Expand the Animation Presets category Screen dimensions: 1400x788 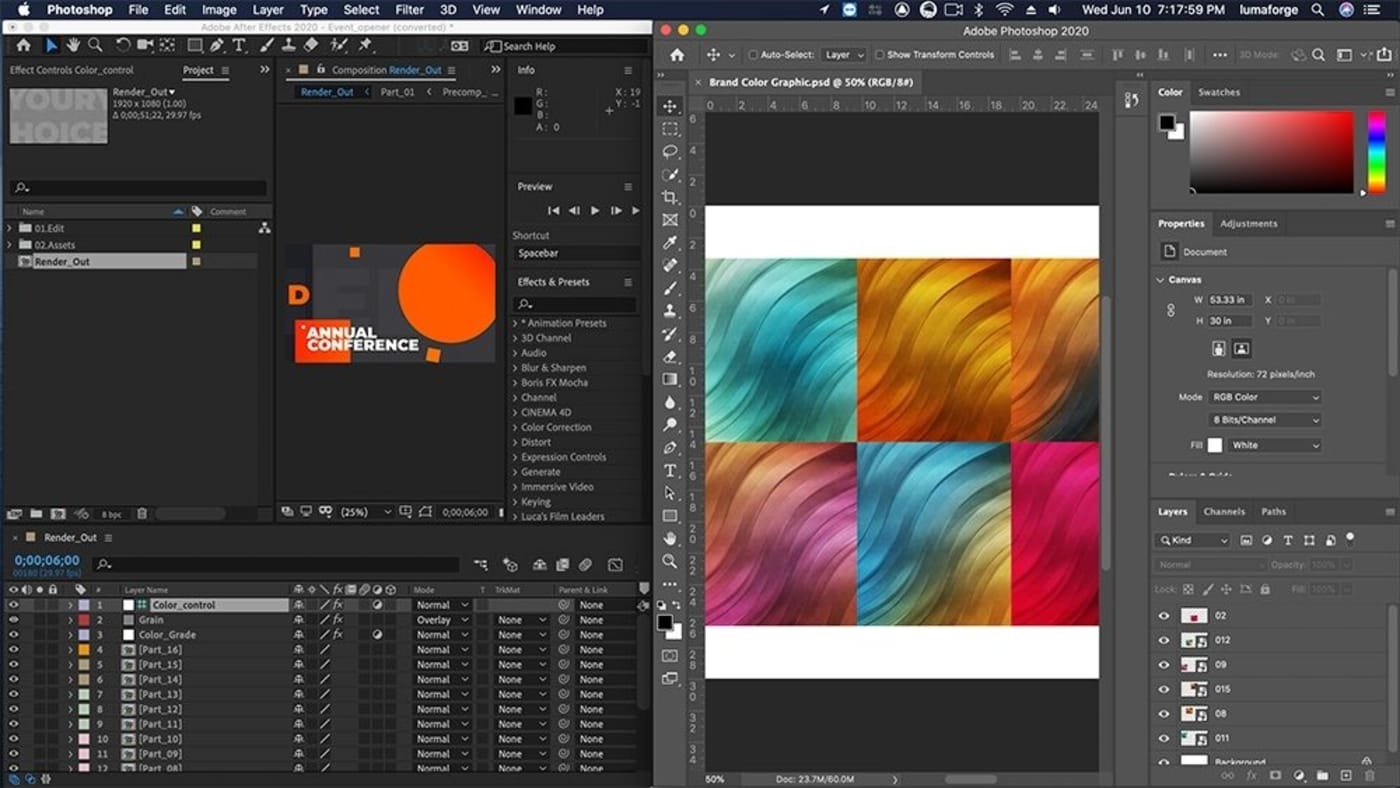(x=515, y=323)
